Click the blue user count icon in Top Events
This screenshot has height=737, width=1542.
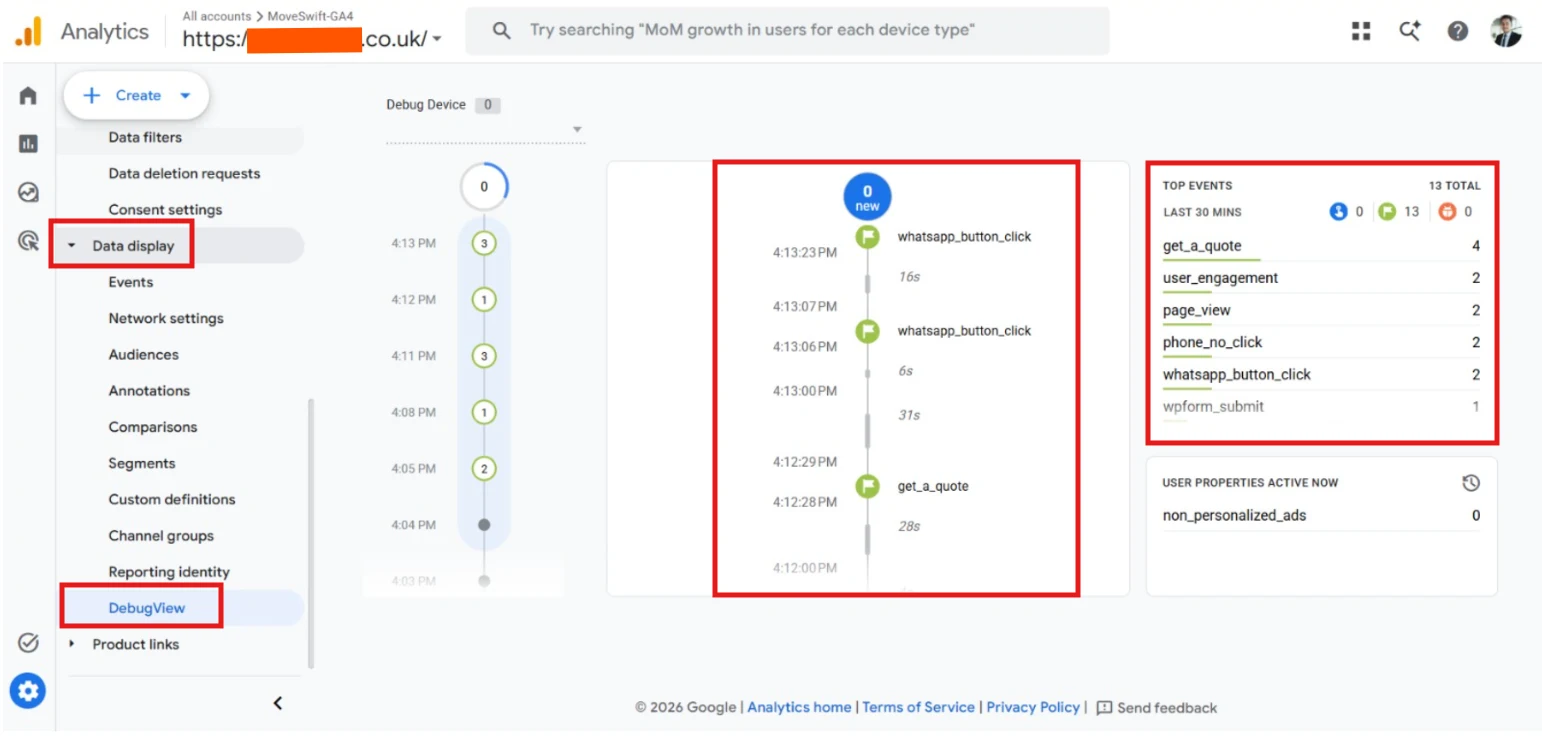(1339, 212)
